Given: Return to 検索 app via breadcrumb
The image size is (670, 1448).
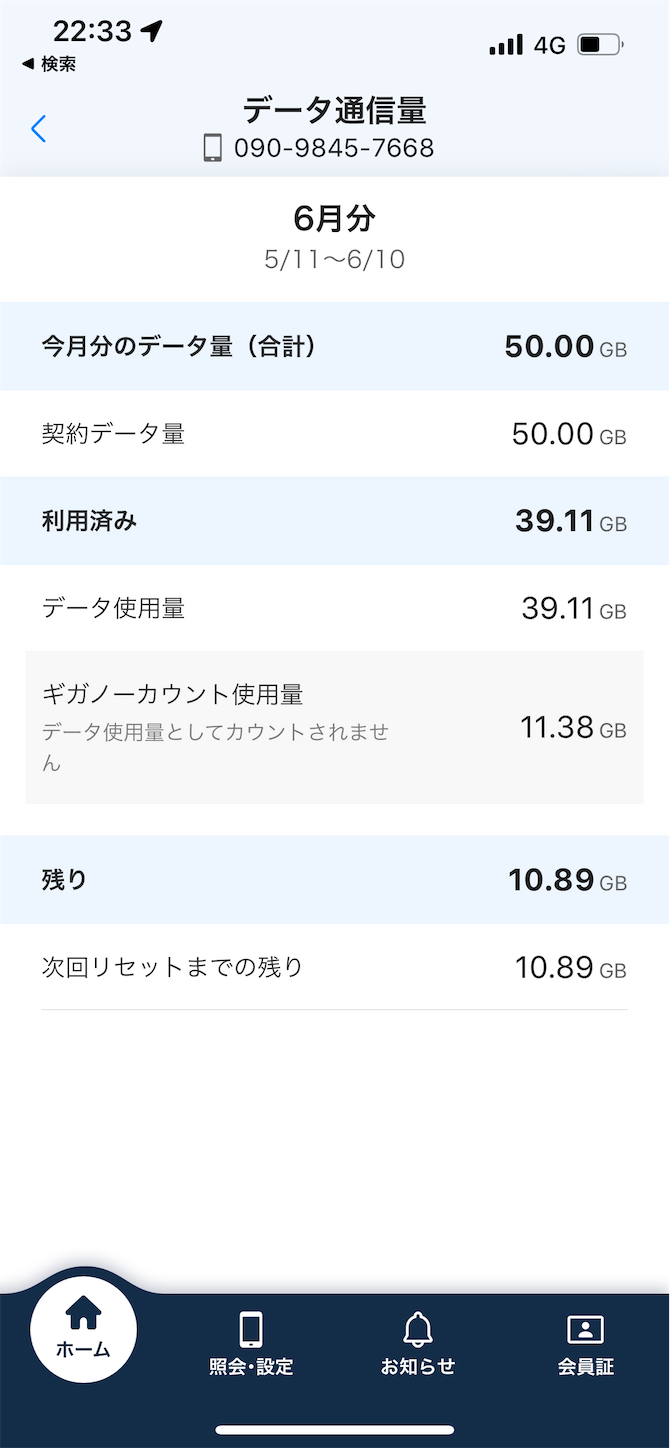Looking at the screenshot, I should pos(48,64).
